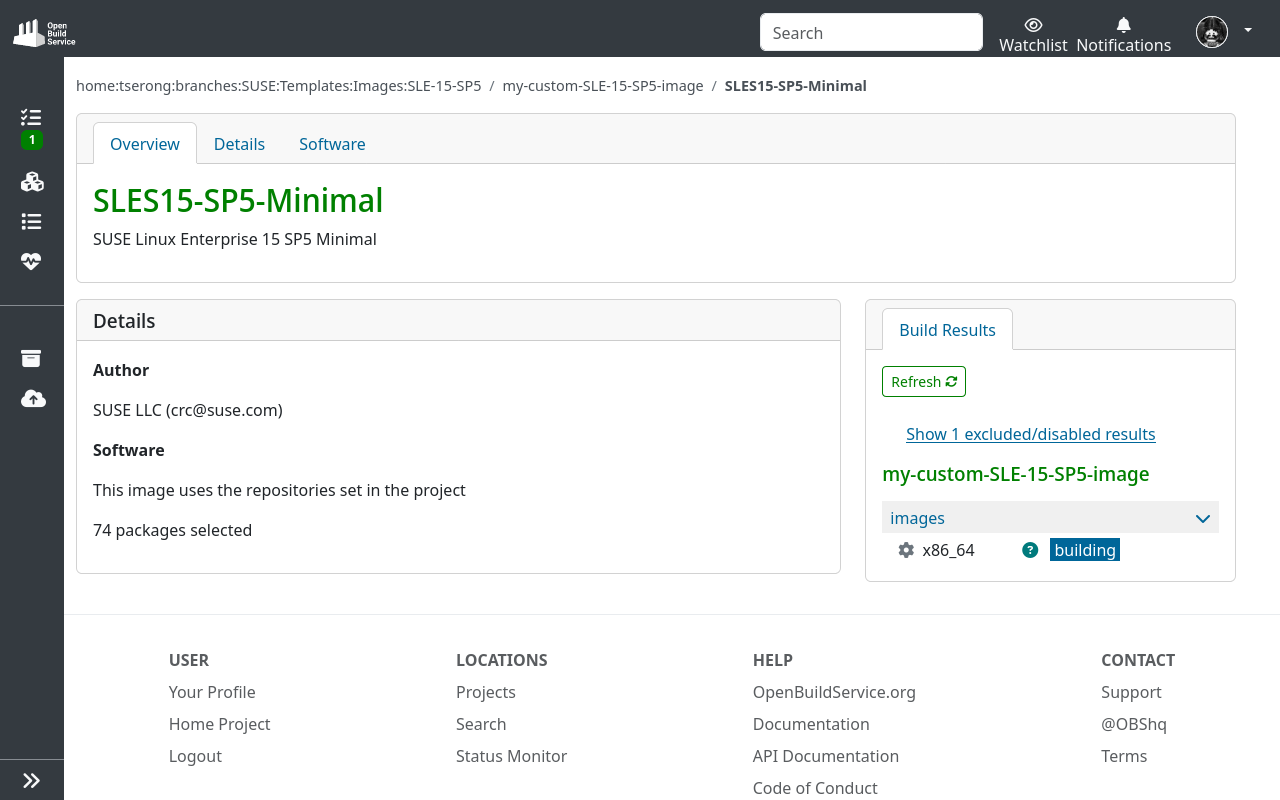Collapse the images repository chevron
This screenshot has width=1280, height=800.
tap(1202, 518)
